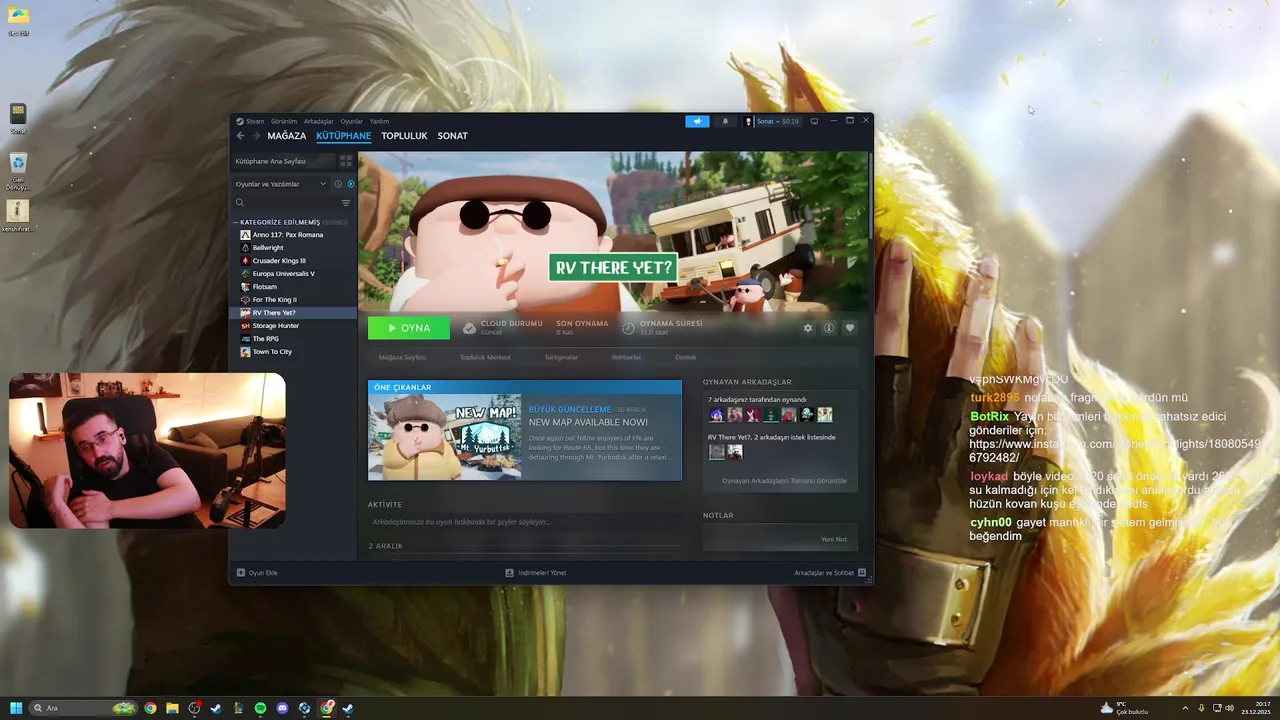Click the İndirmeleri Yönet download icon
The height and width of the screenshot is (720, 1280).
coord(509,573)
